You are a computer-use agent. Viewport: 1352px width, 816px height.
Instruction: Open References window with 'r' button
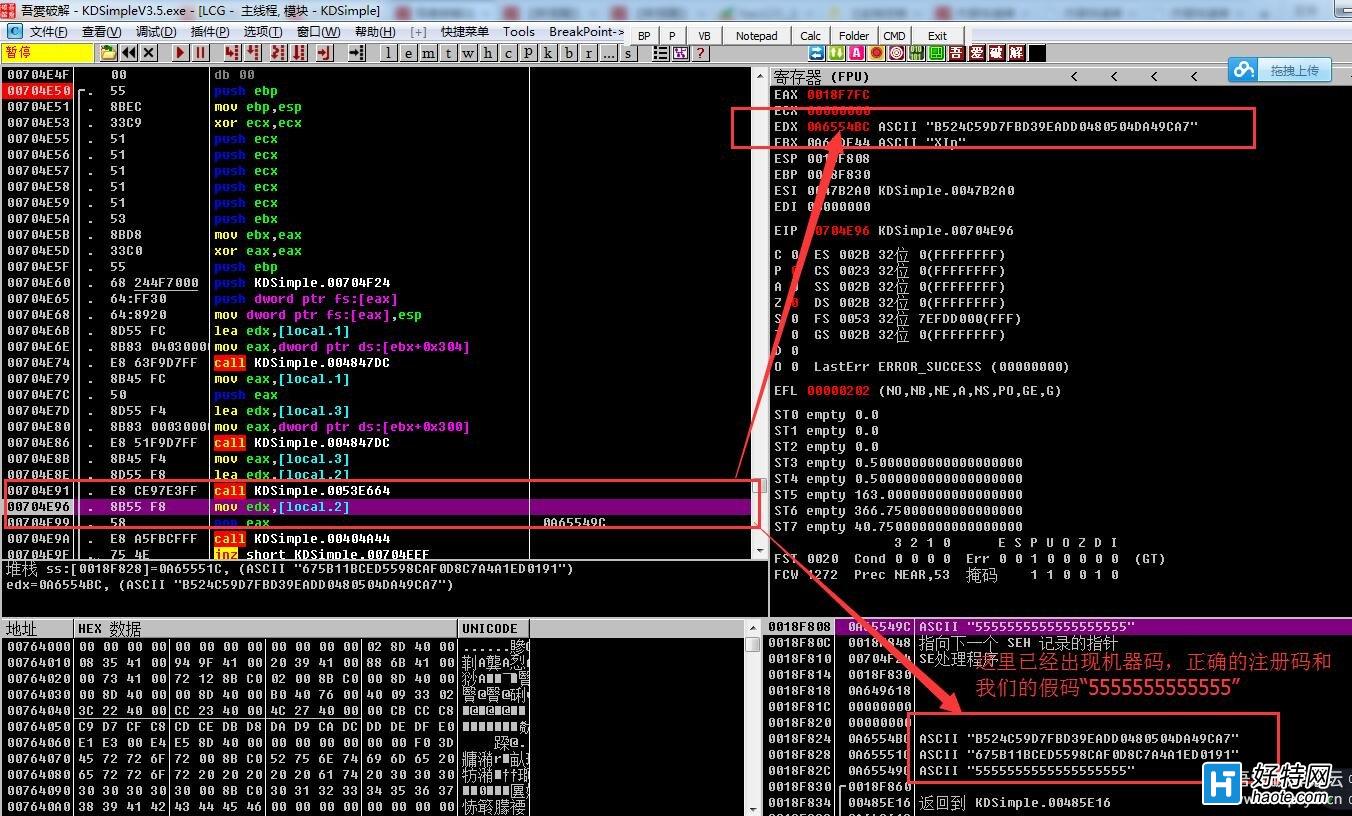pos(589,53)
